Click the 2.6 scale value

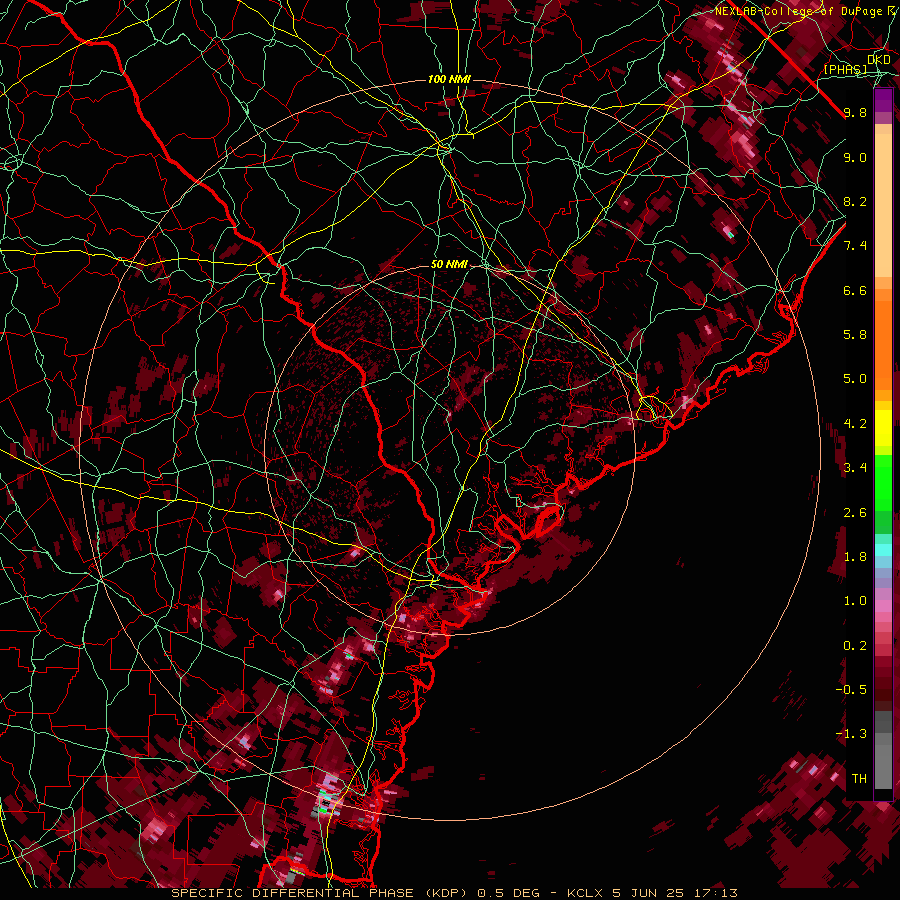pos(855,513)
